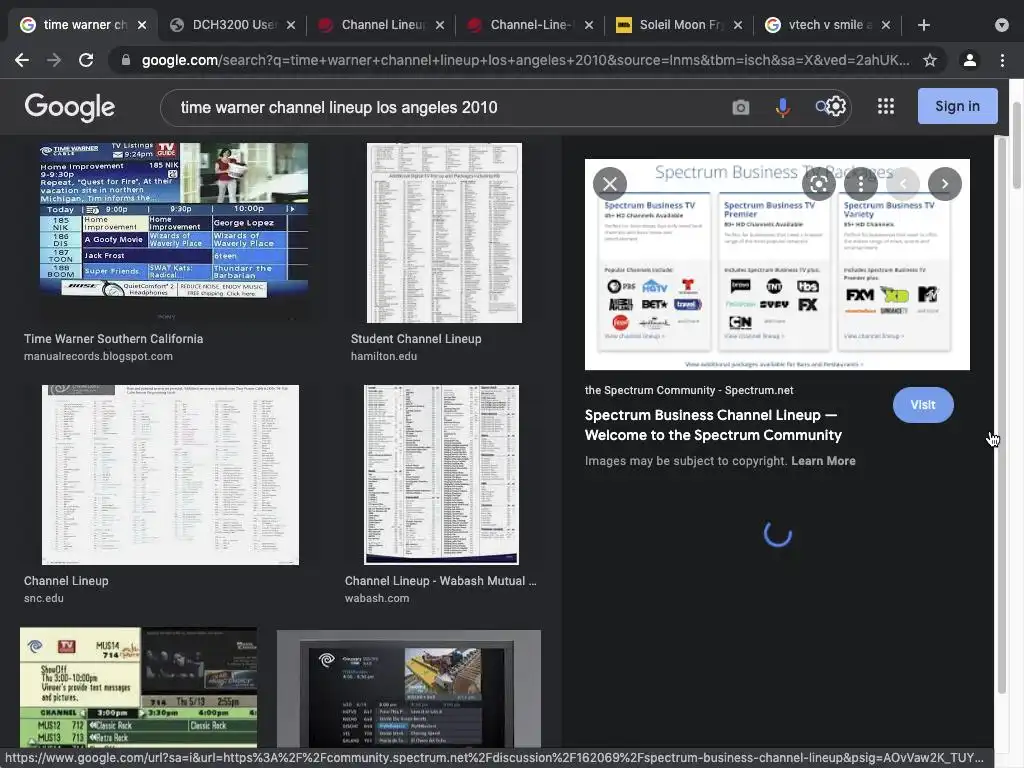Click the snc.edu source text
Screen dimensions: 1024x768
pos(44,598)
